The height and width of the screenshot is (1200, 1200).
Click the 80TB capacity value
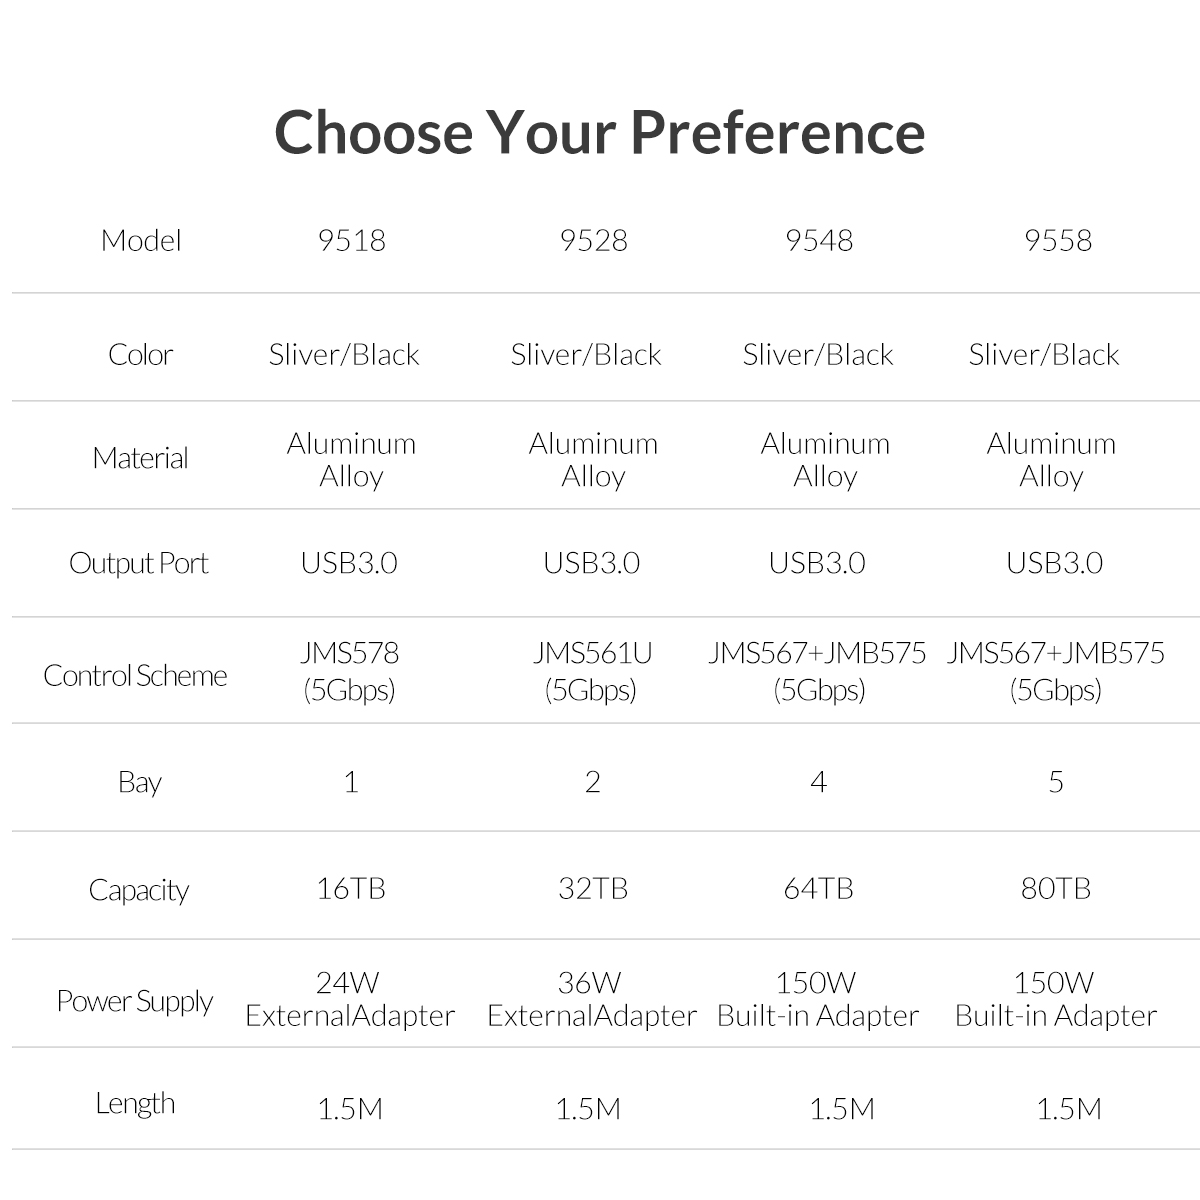tap(1056, 889)
